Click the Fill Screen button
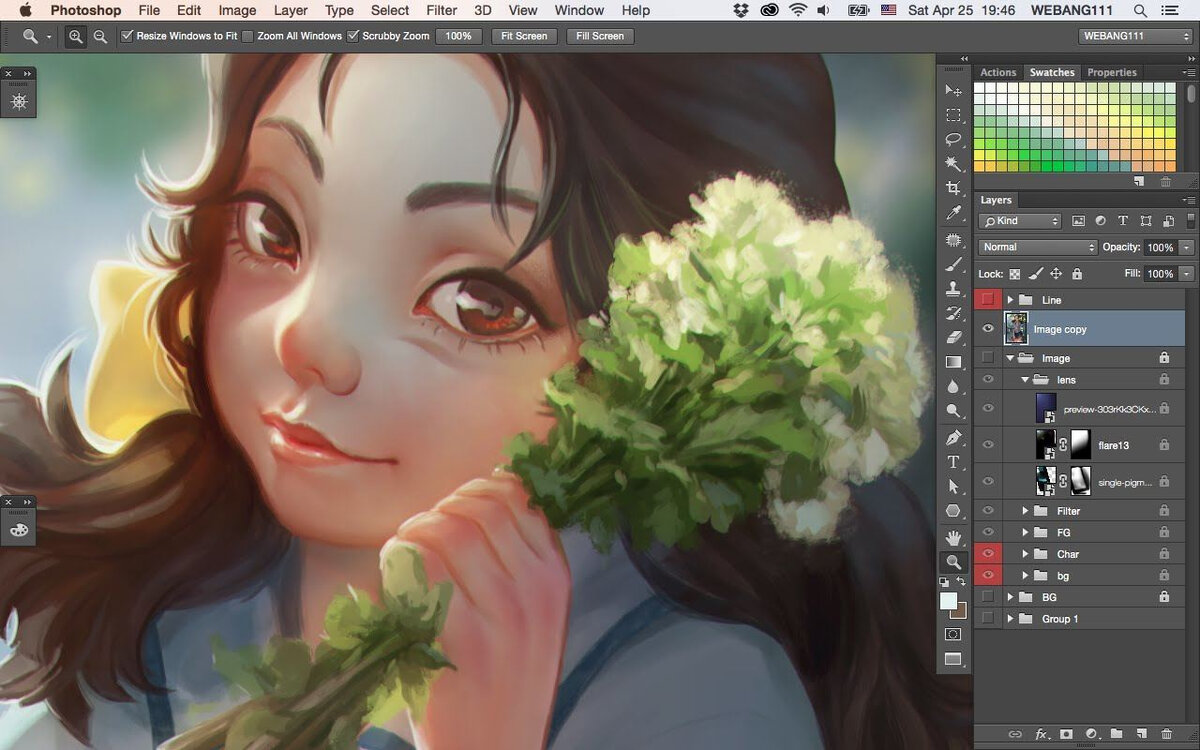The height and width of the screenshot is (750, 1200). click(600, 36)
